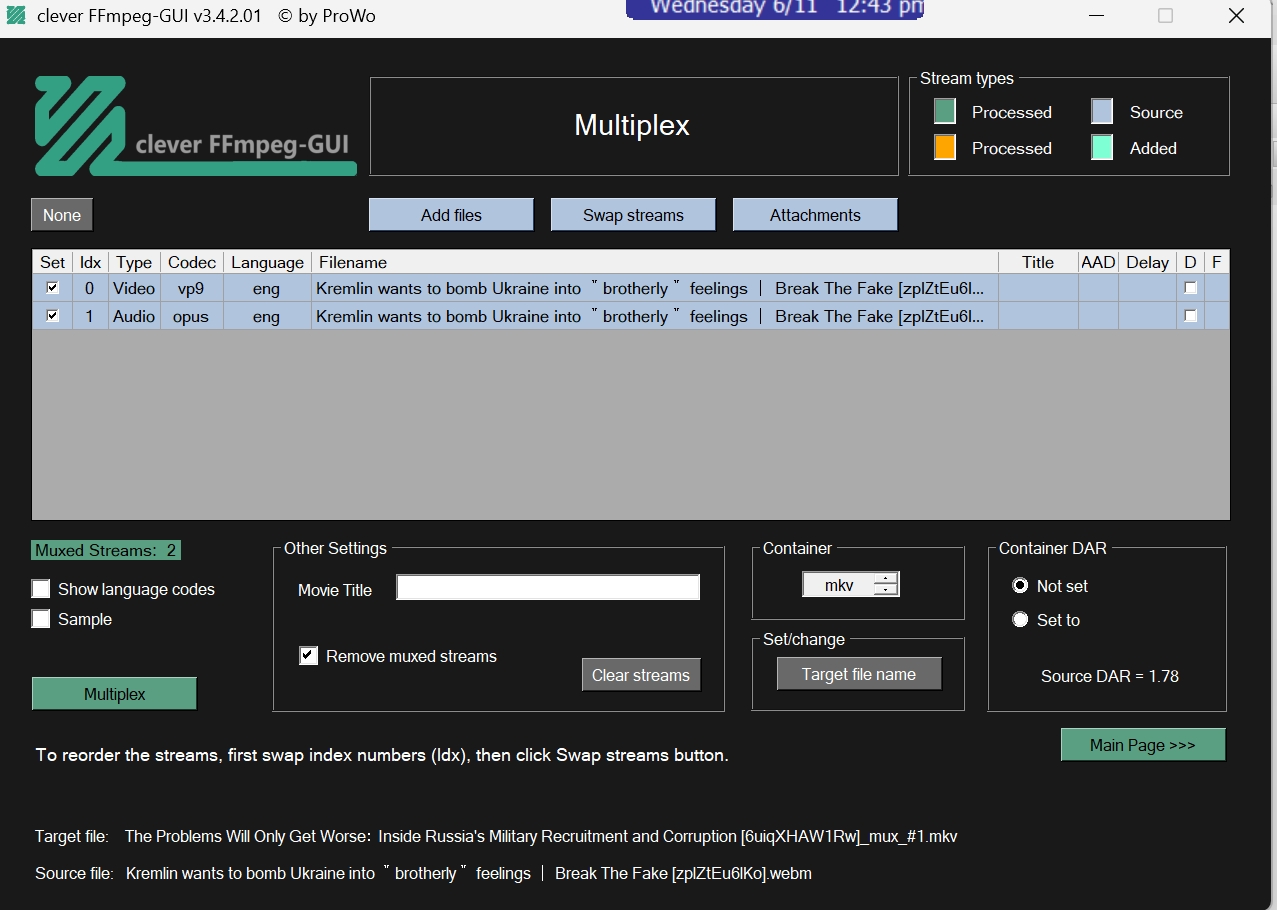Enable Show language codes
Screen dimensions: 1277x910
pyautogui.click(x=41, y=589)
